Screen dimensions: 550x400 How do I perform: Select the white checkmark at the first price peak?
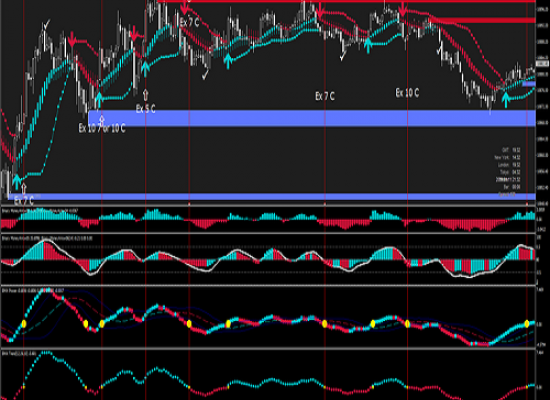(x=46, y=25)
